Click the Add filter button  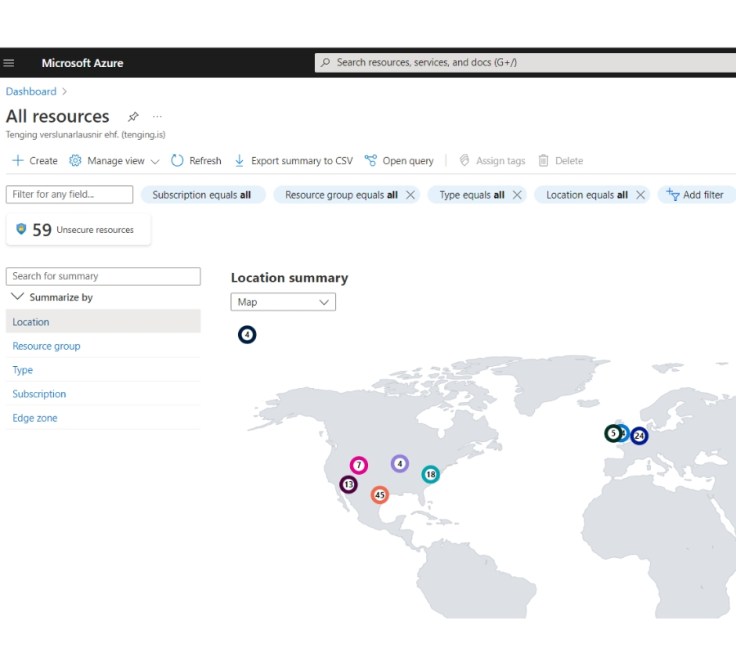pos(696,195)
